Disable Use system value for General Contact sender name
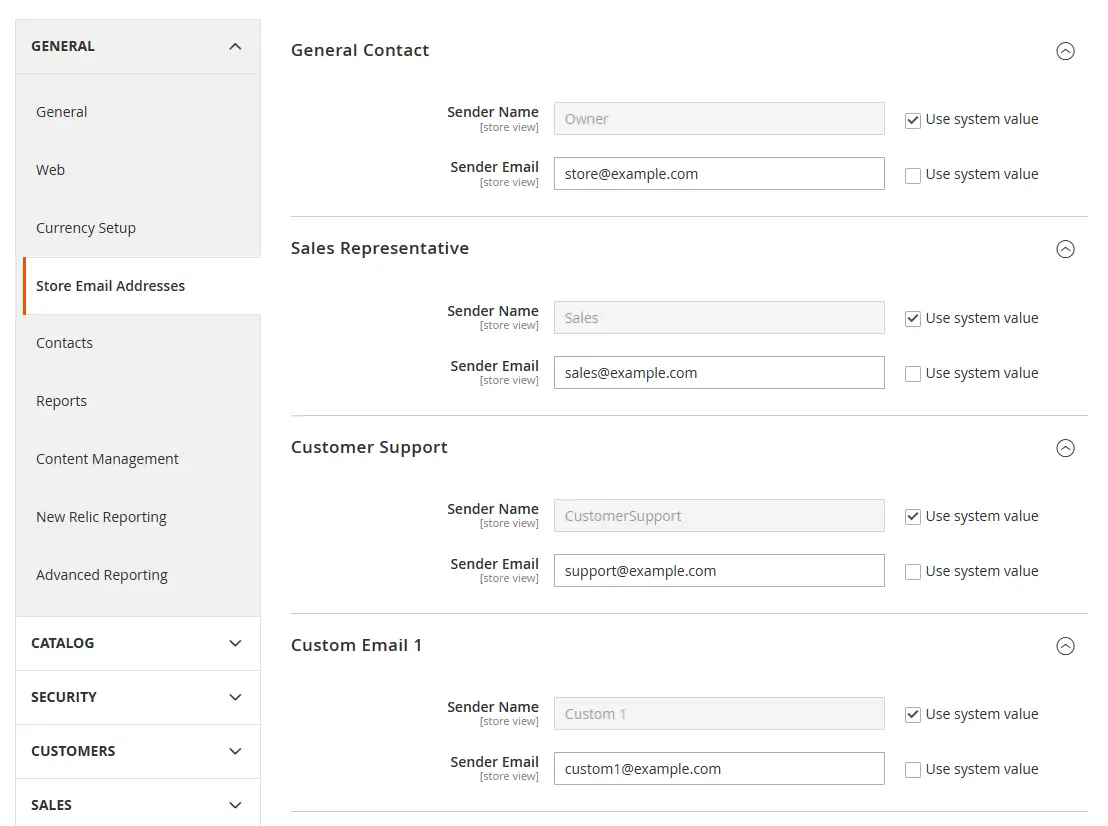 912,119
